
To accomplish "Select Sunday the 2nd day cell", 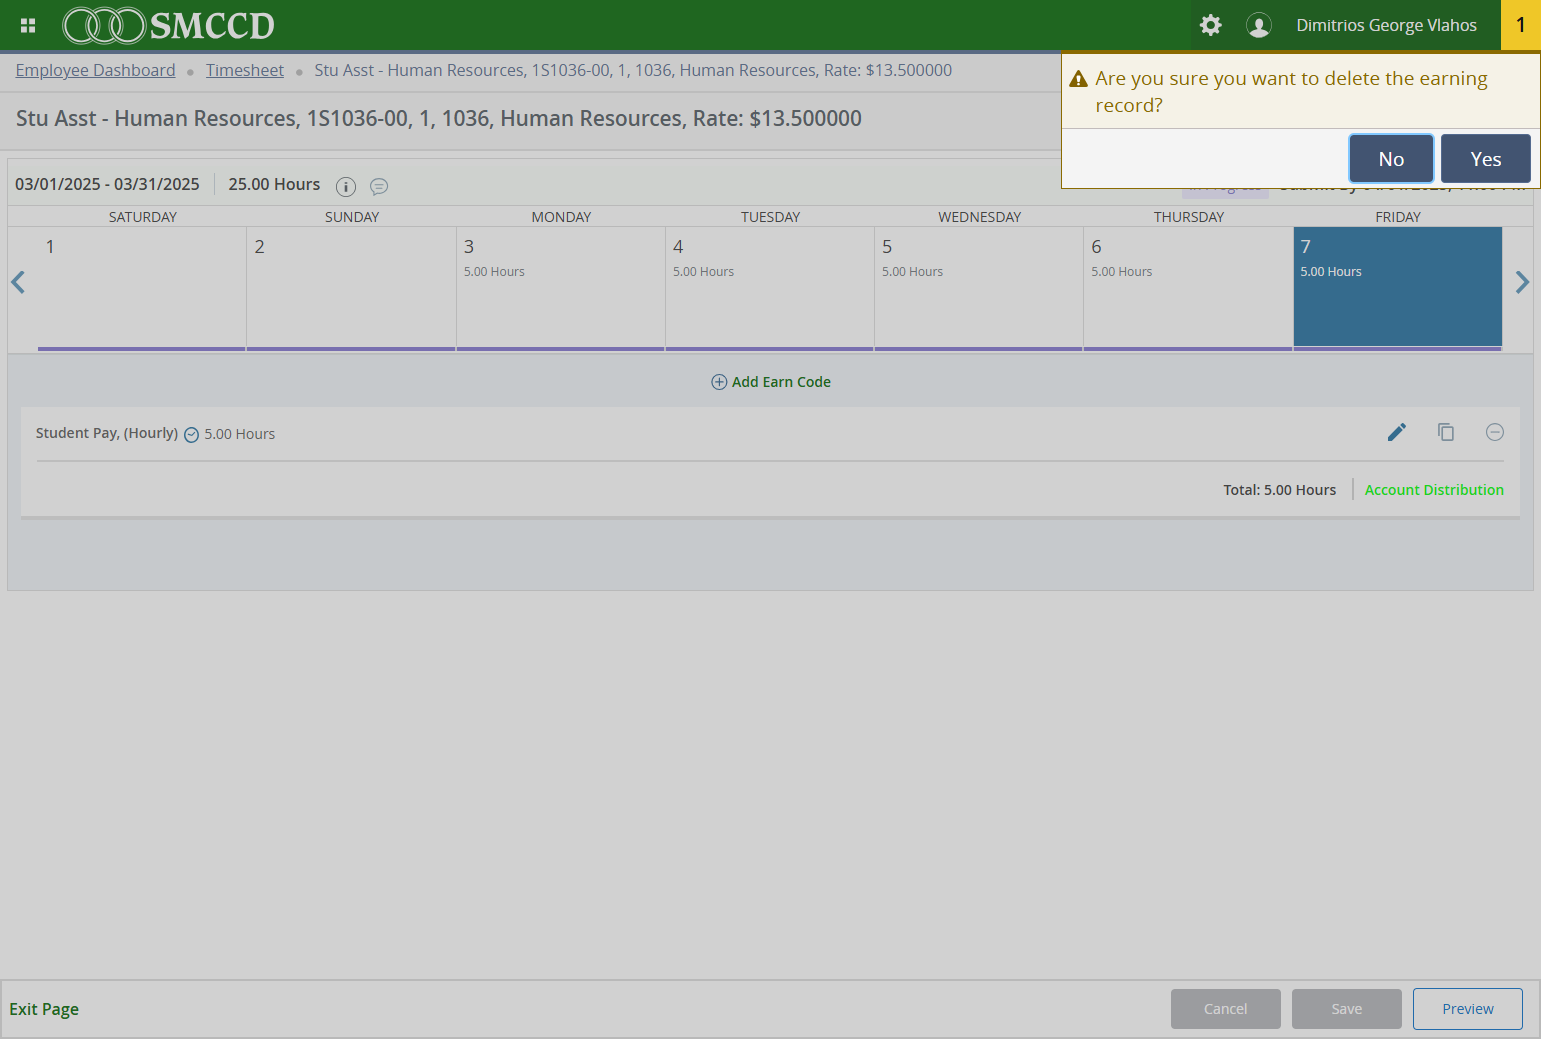I will 351,288.
